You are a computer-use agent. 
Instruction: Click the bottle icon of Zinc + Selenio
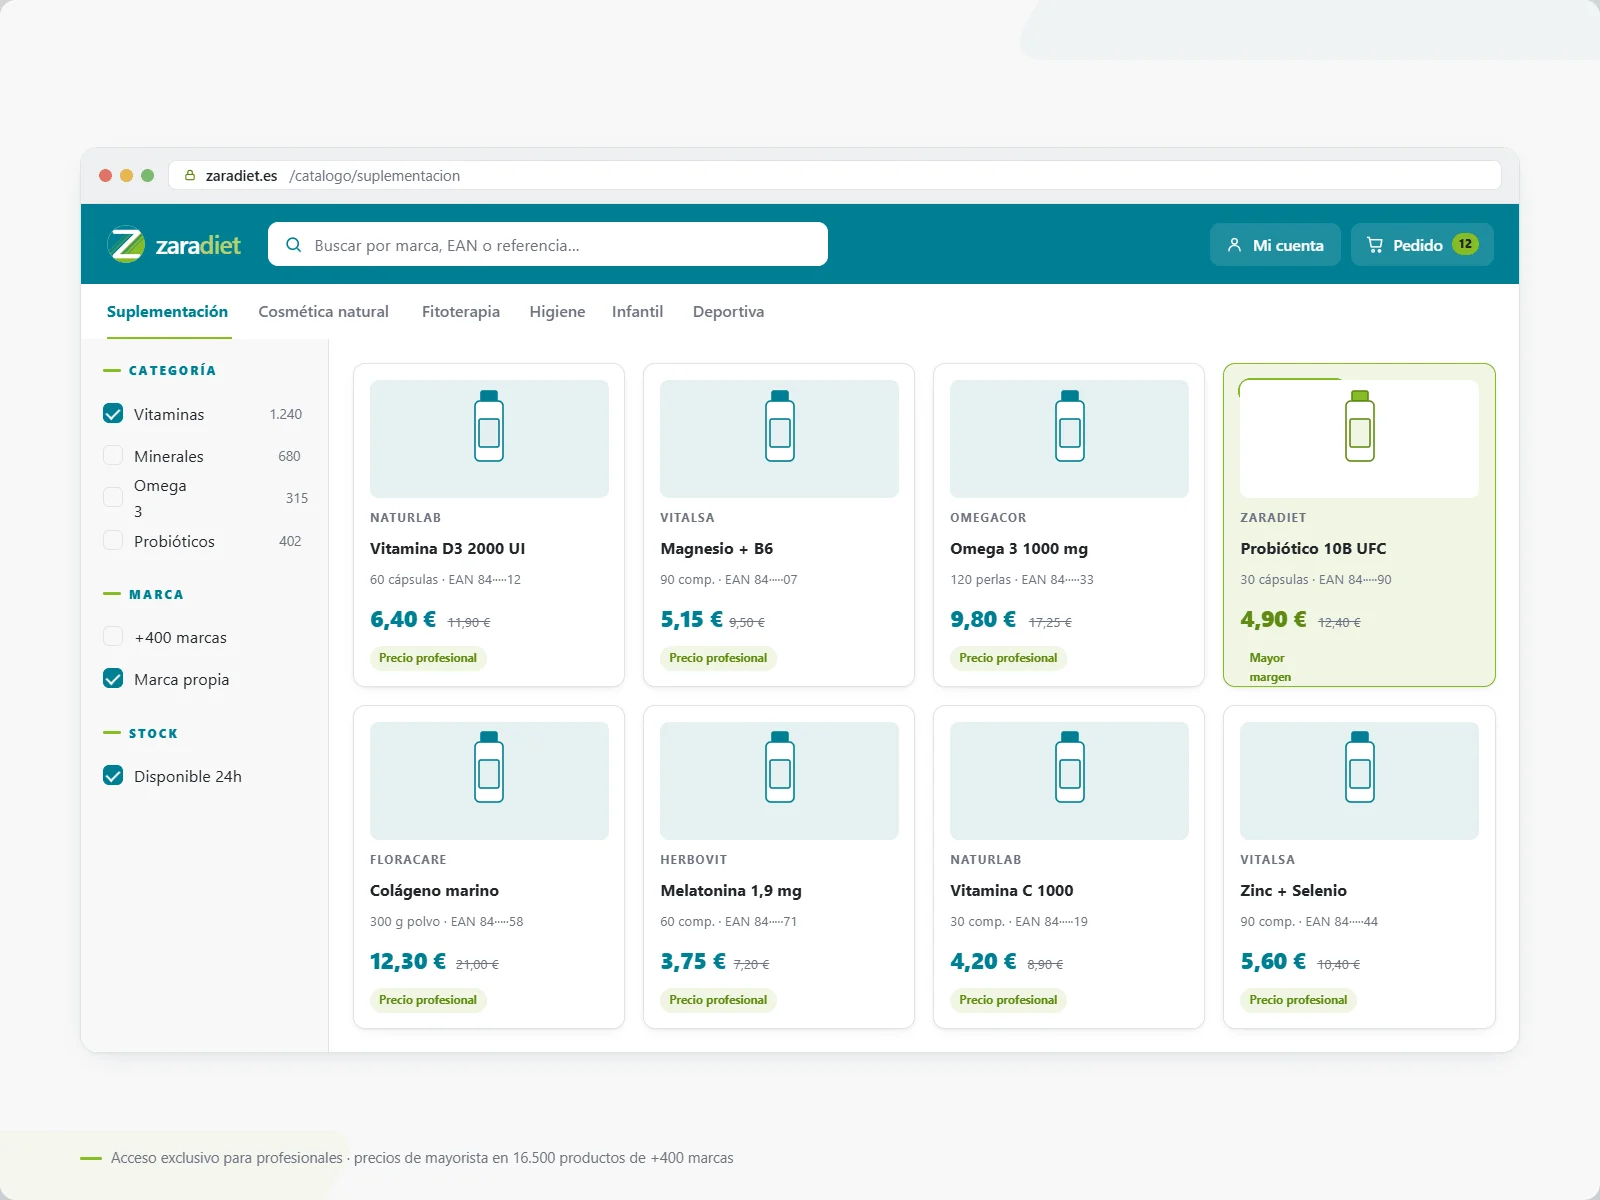tap(1360, 767)
